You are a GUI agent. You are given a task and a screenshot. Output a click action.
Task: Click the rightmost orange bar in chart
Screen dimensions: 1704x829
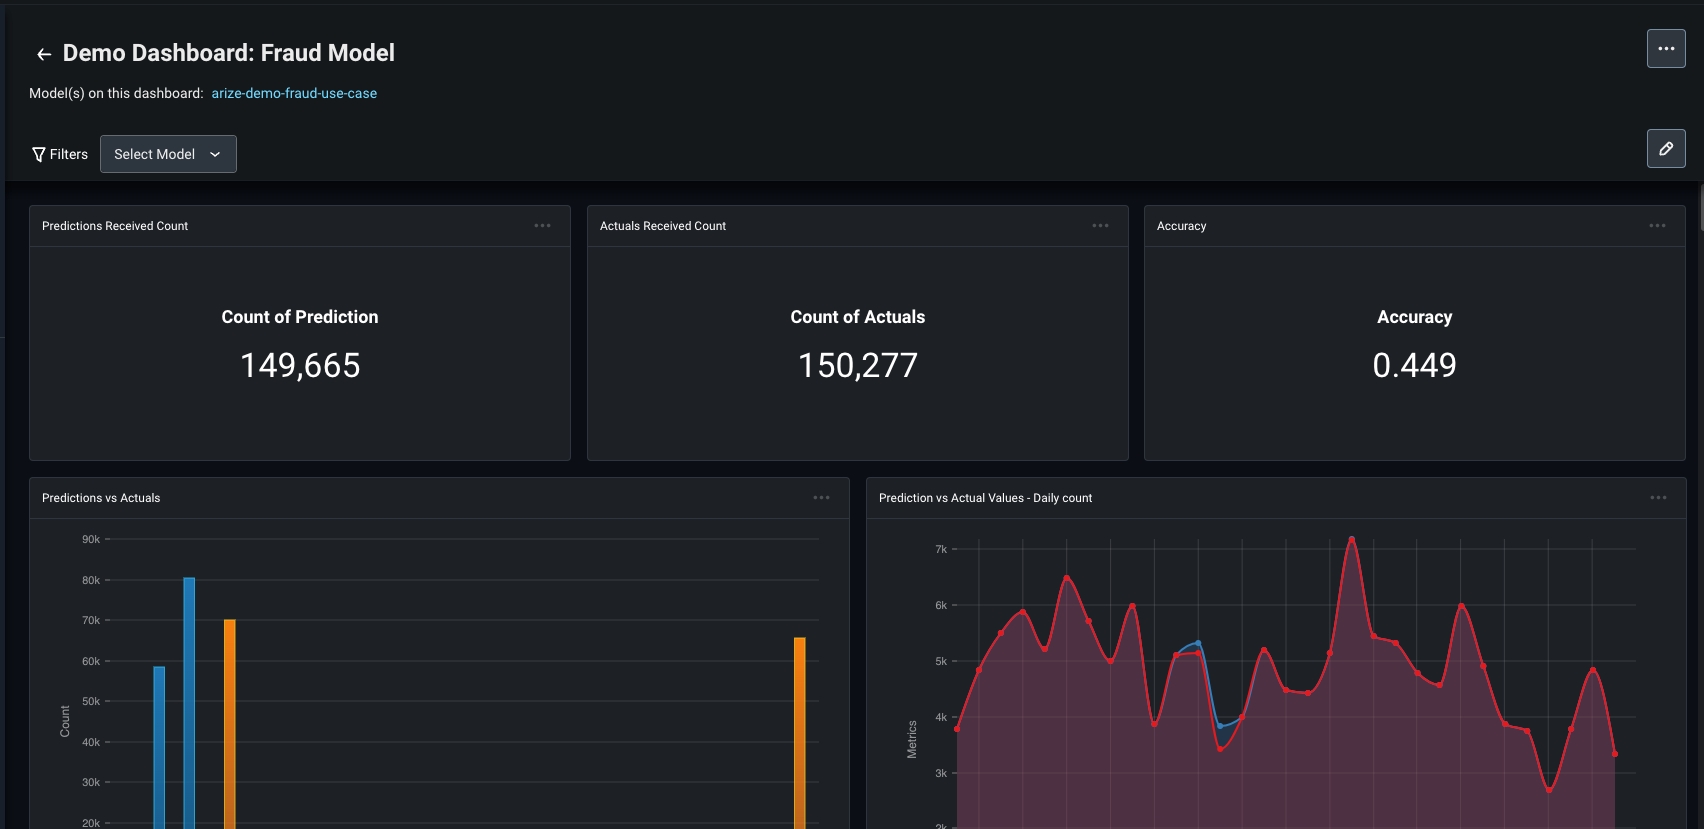(800, 733)
